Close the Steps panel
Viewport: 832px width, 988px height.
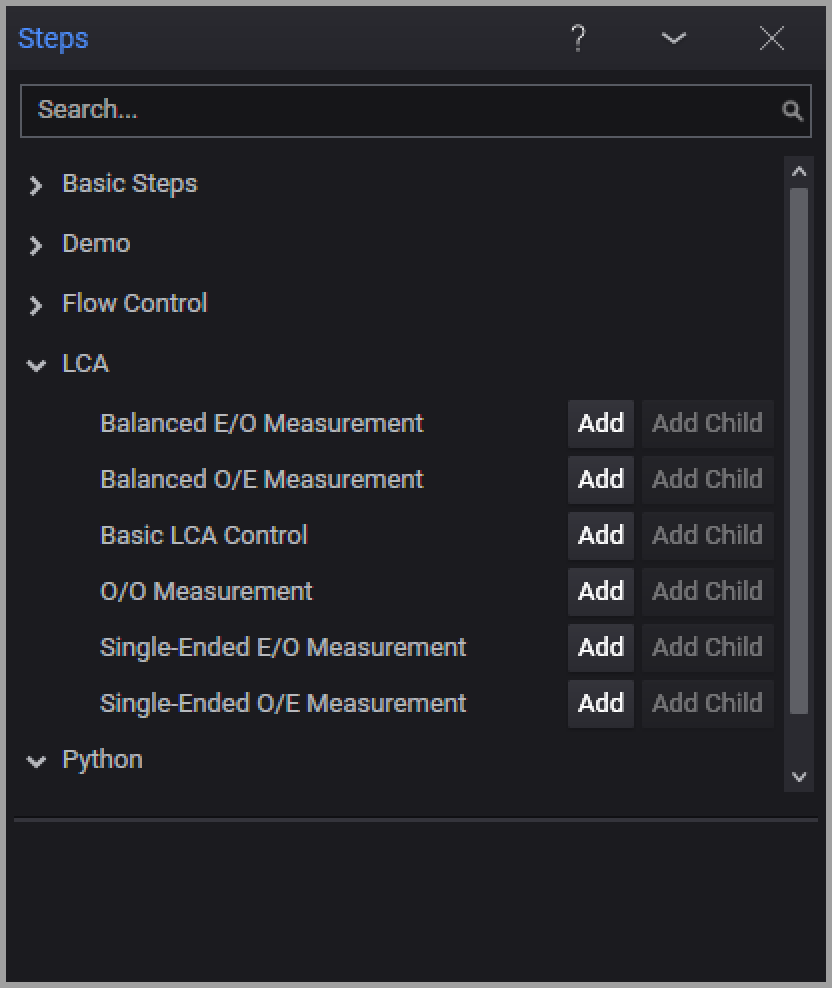tap(771, 39)
